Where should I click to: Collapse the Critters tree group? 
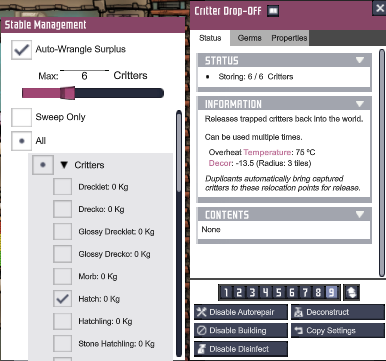[64, 165]
